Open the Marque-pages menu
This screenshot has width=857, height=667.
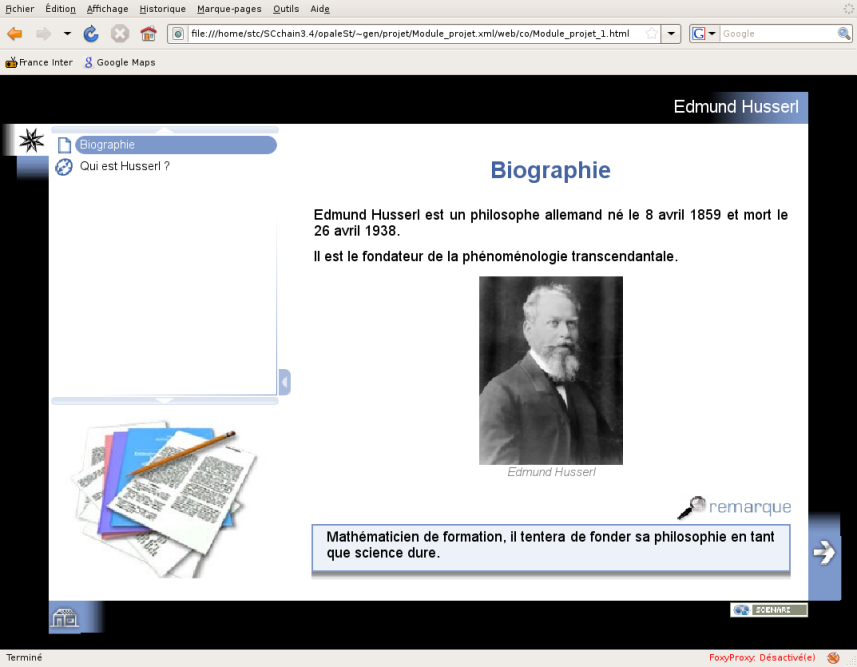(x=229, y=9)
